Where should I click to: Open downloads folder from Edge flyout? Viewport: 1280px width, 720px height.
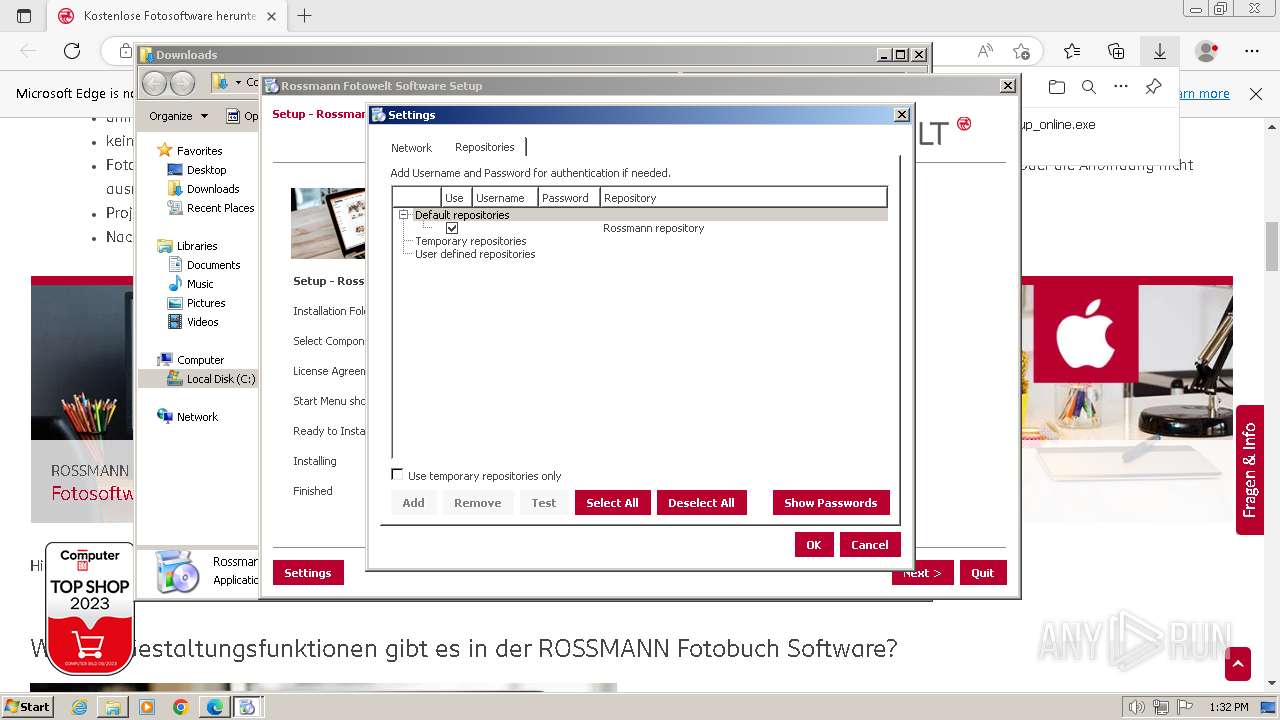(1057, 87)
